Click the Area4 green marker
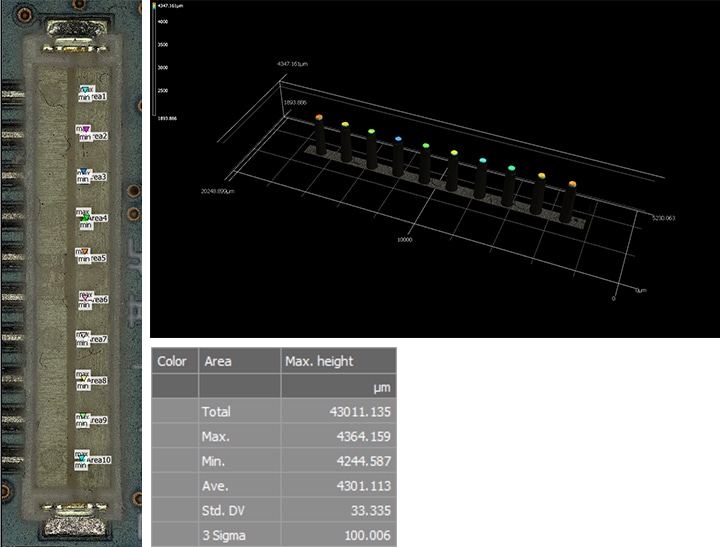This screenshot has height=547, width=720. pos(87,217)
